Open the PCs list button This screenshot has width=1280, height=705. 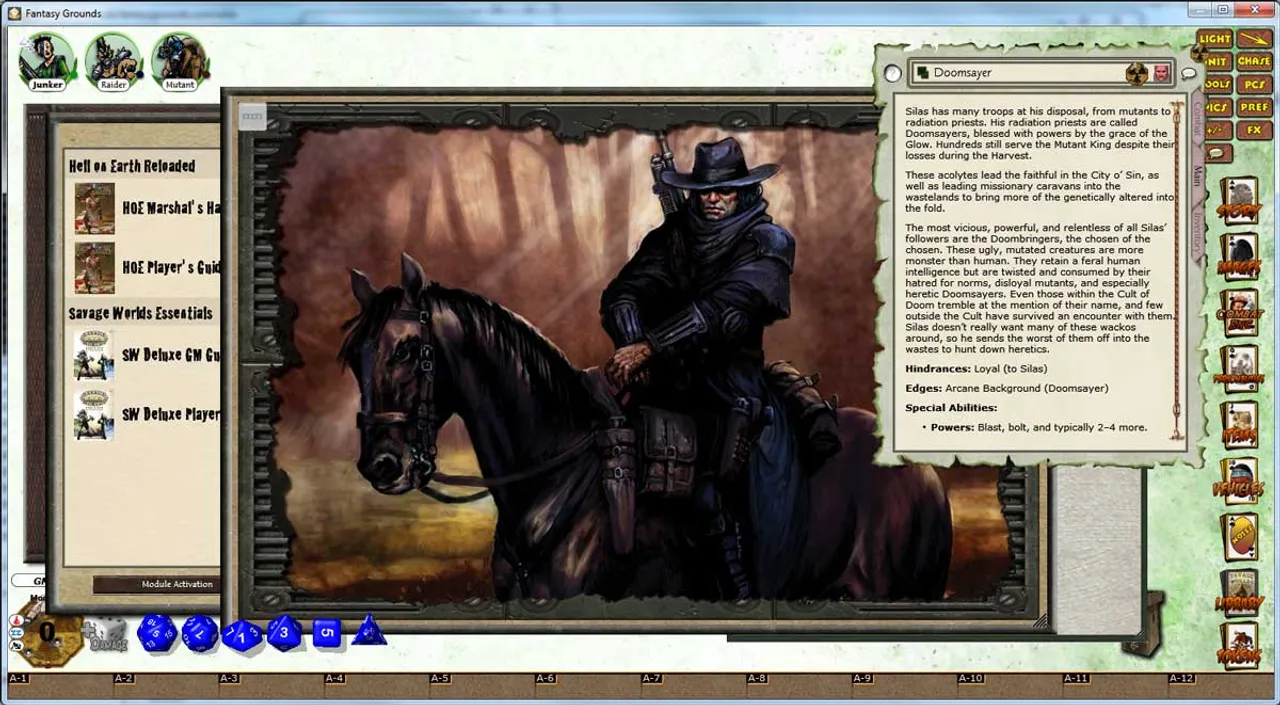coord(1254,85)
